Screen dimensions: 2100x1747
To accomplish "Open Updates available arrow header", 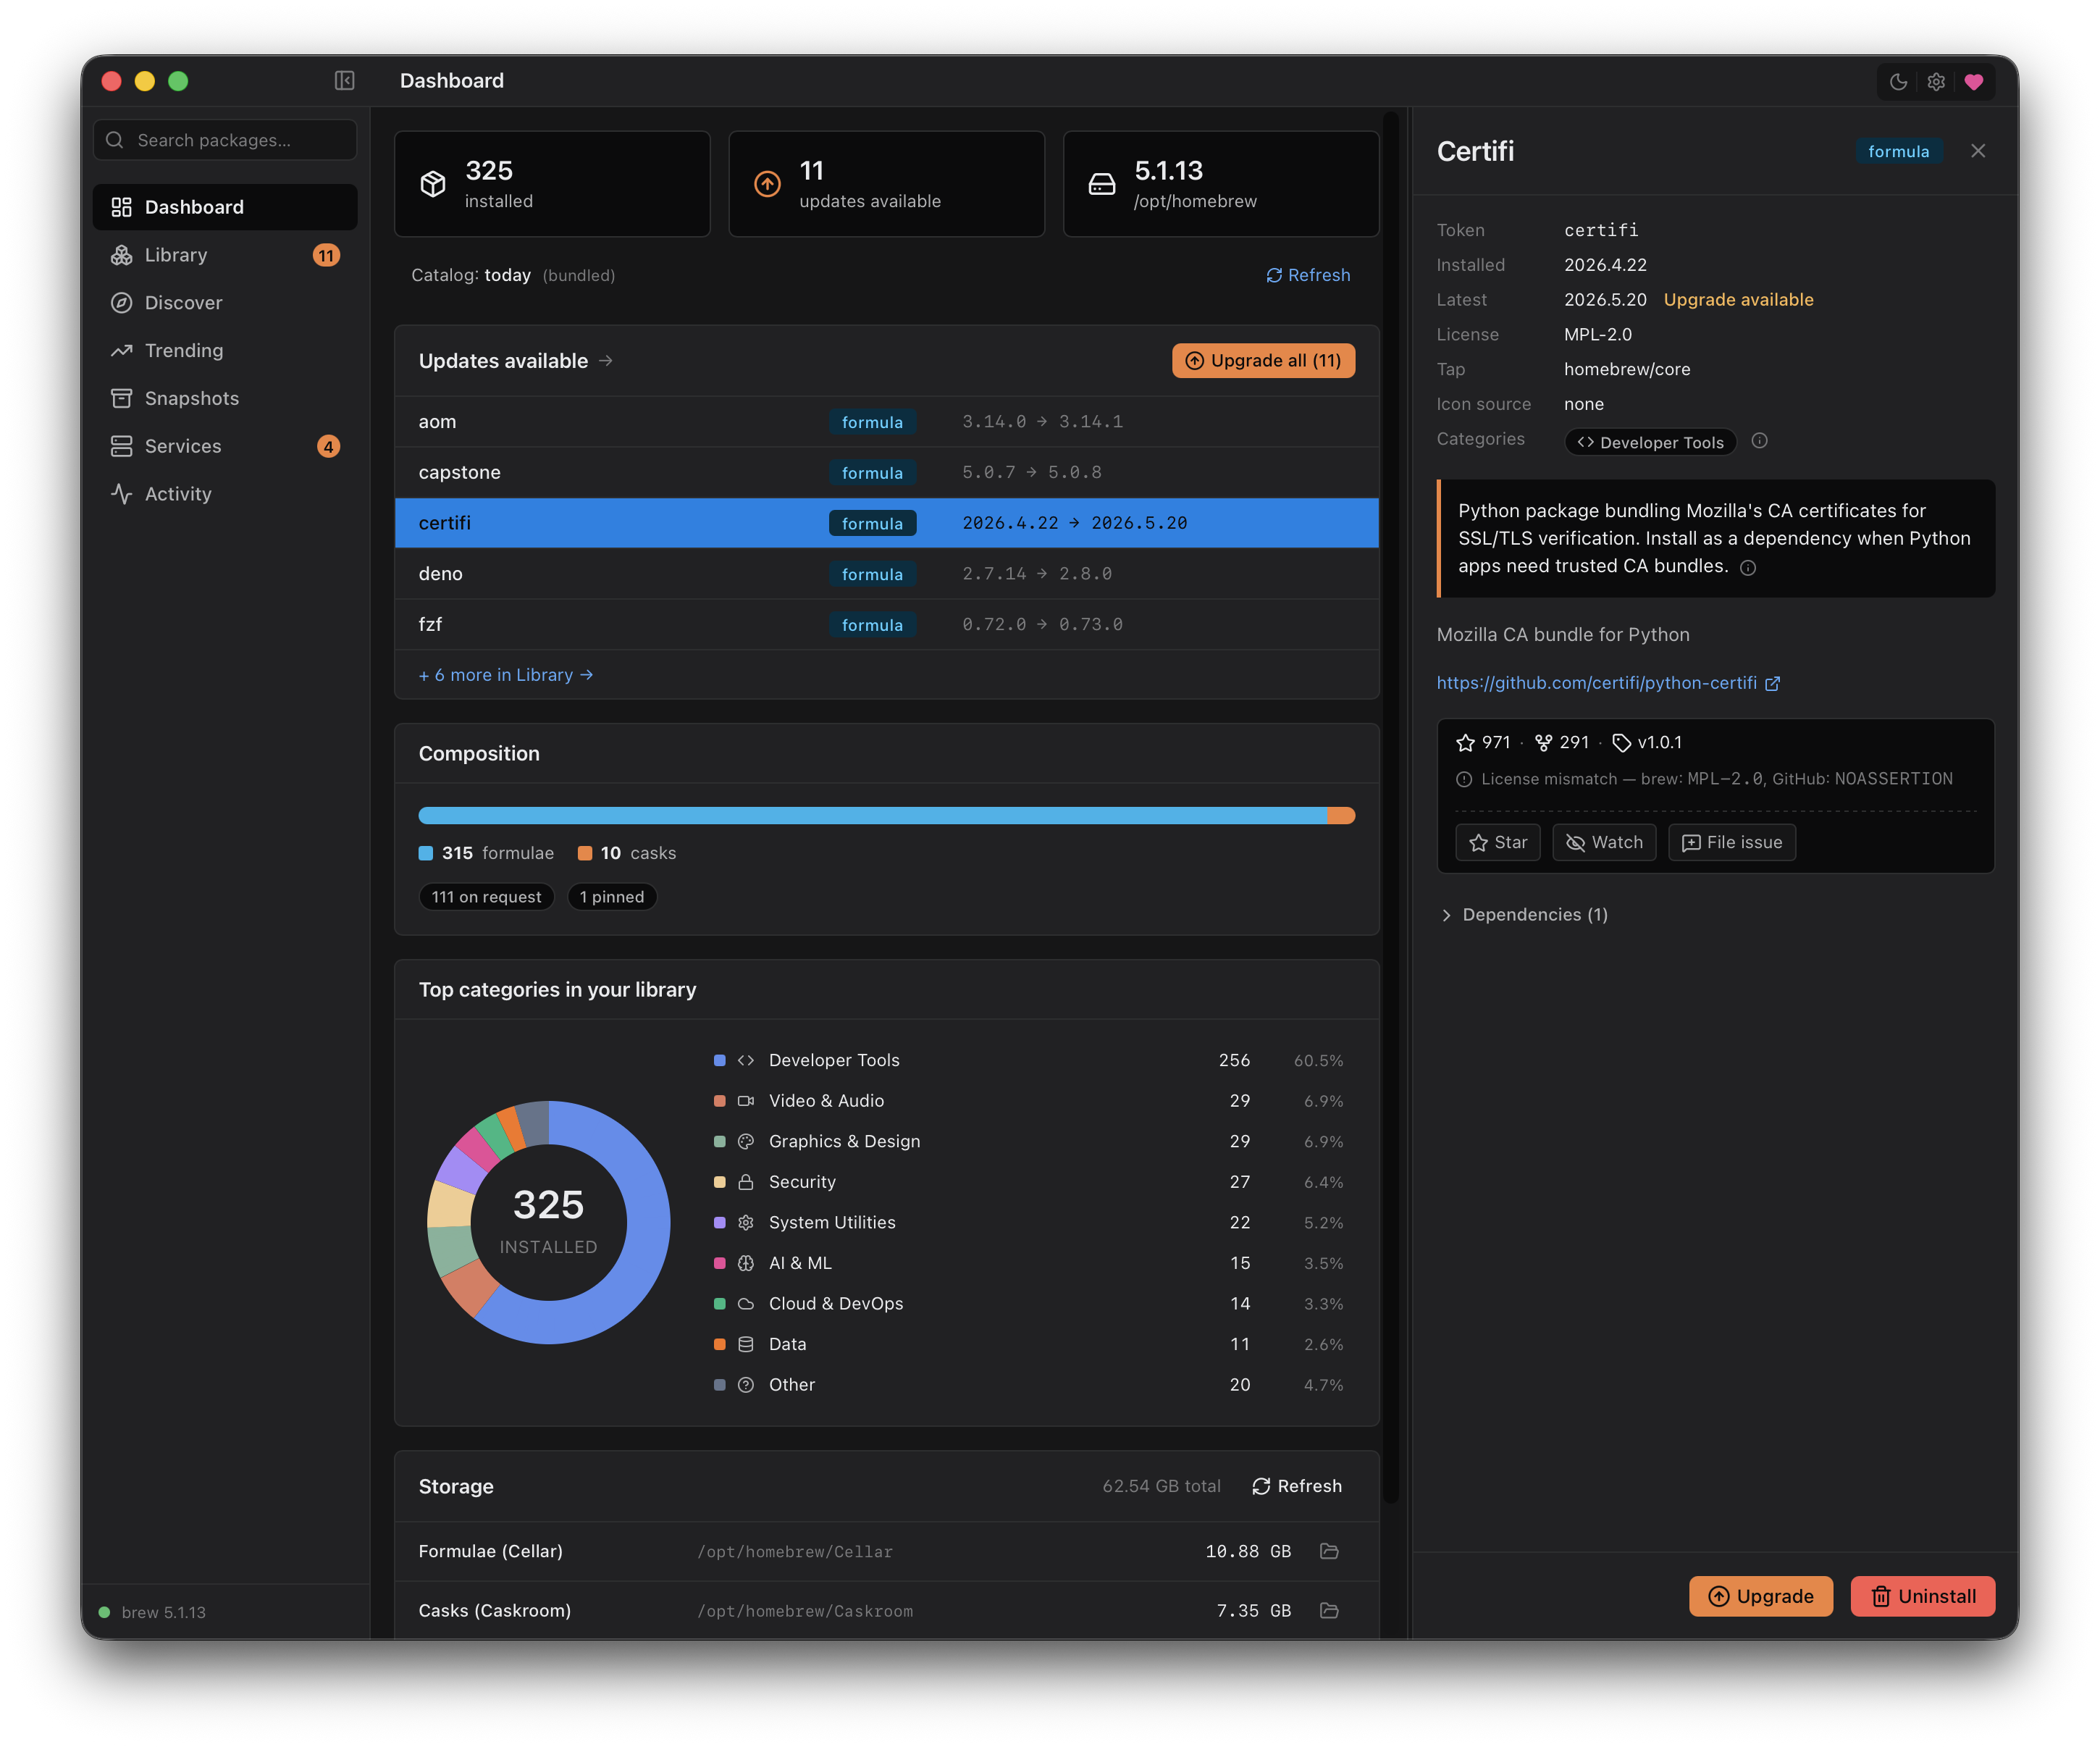I will [x=605, y=361].
